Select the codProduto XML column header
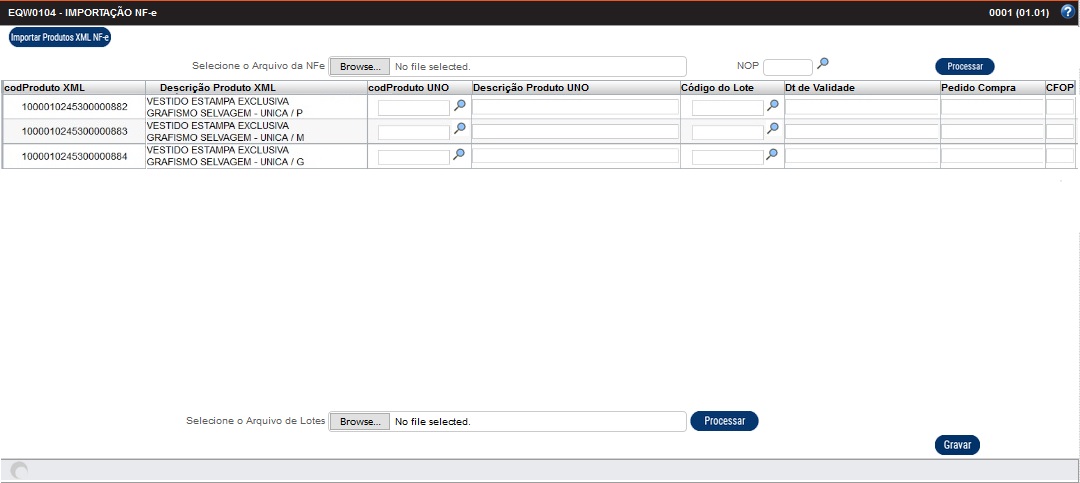1080x483 pixels. click(45, 87)
